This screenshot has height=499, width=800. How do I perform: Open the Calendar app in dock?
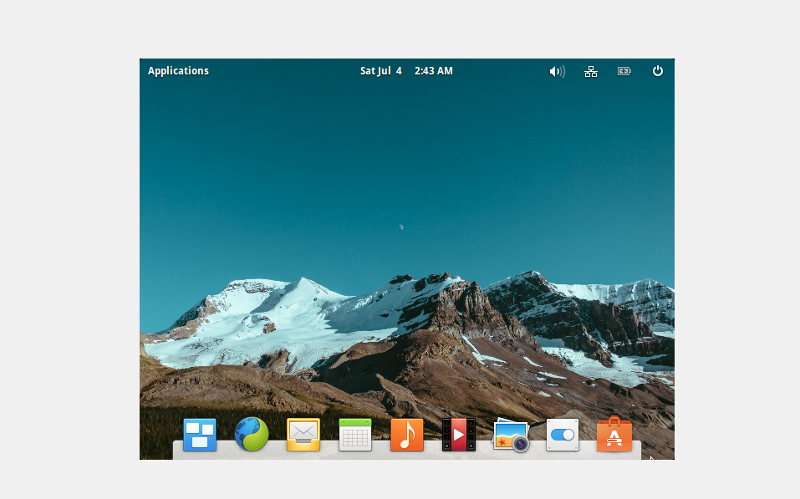point(355,435)
